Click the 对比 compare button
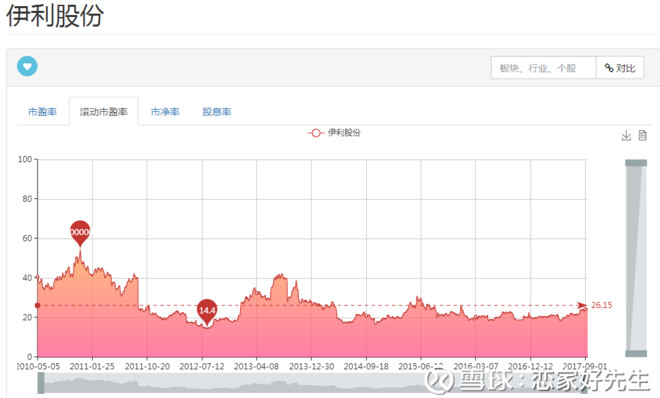Viewport: 660px width, 398px height. coord(620,68)
